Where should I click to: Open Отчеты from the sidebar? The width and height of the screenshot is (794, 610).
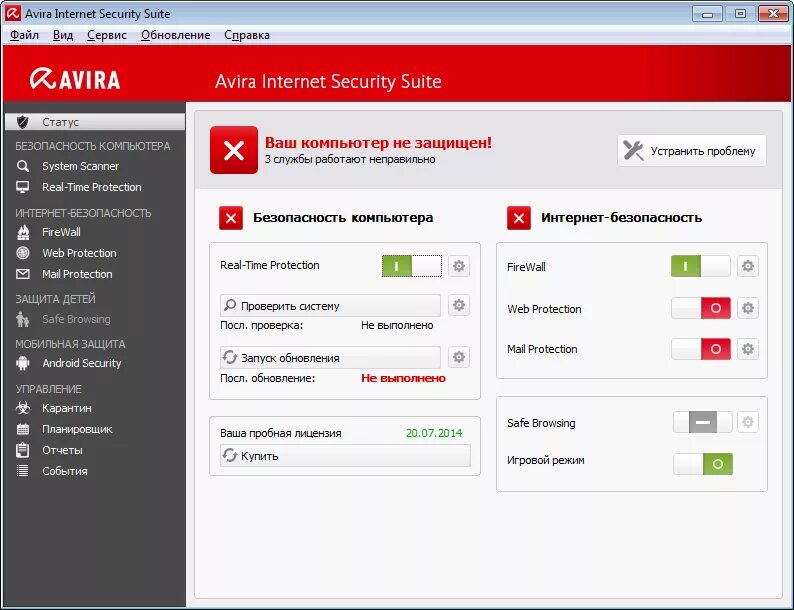point(62,450)
